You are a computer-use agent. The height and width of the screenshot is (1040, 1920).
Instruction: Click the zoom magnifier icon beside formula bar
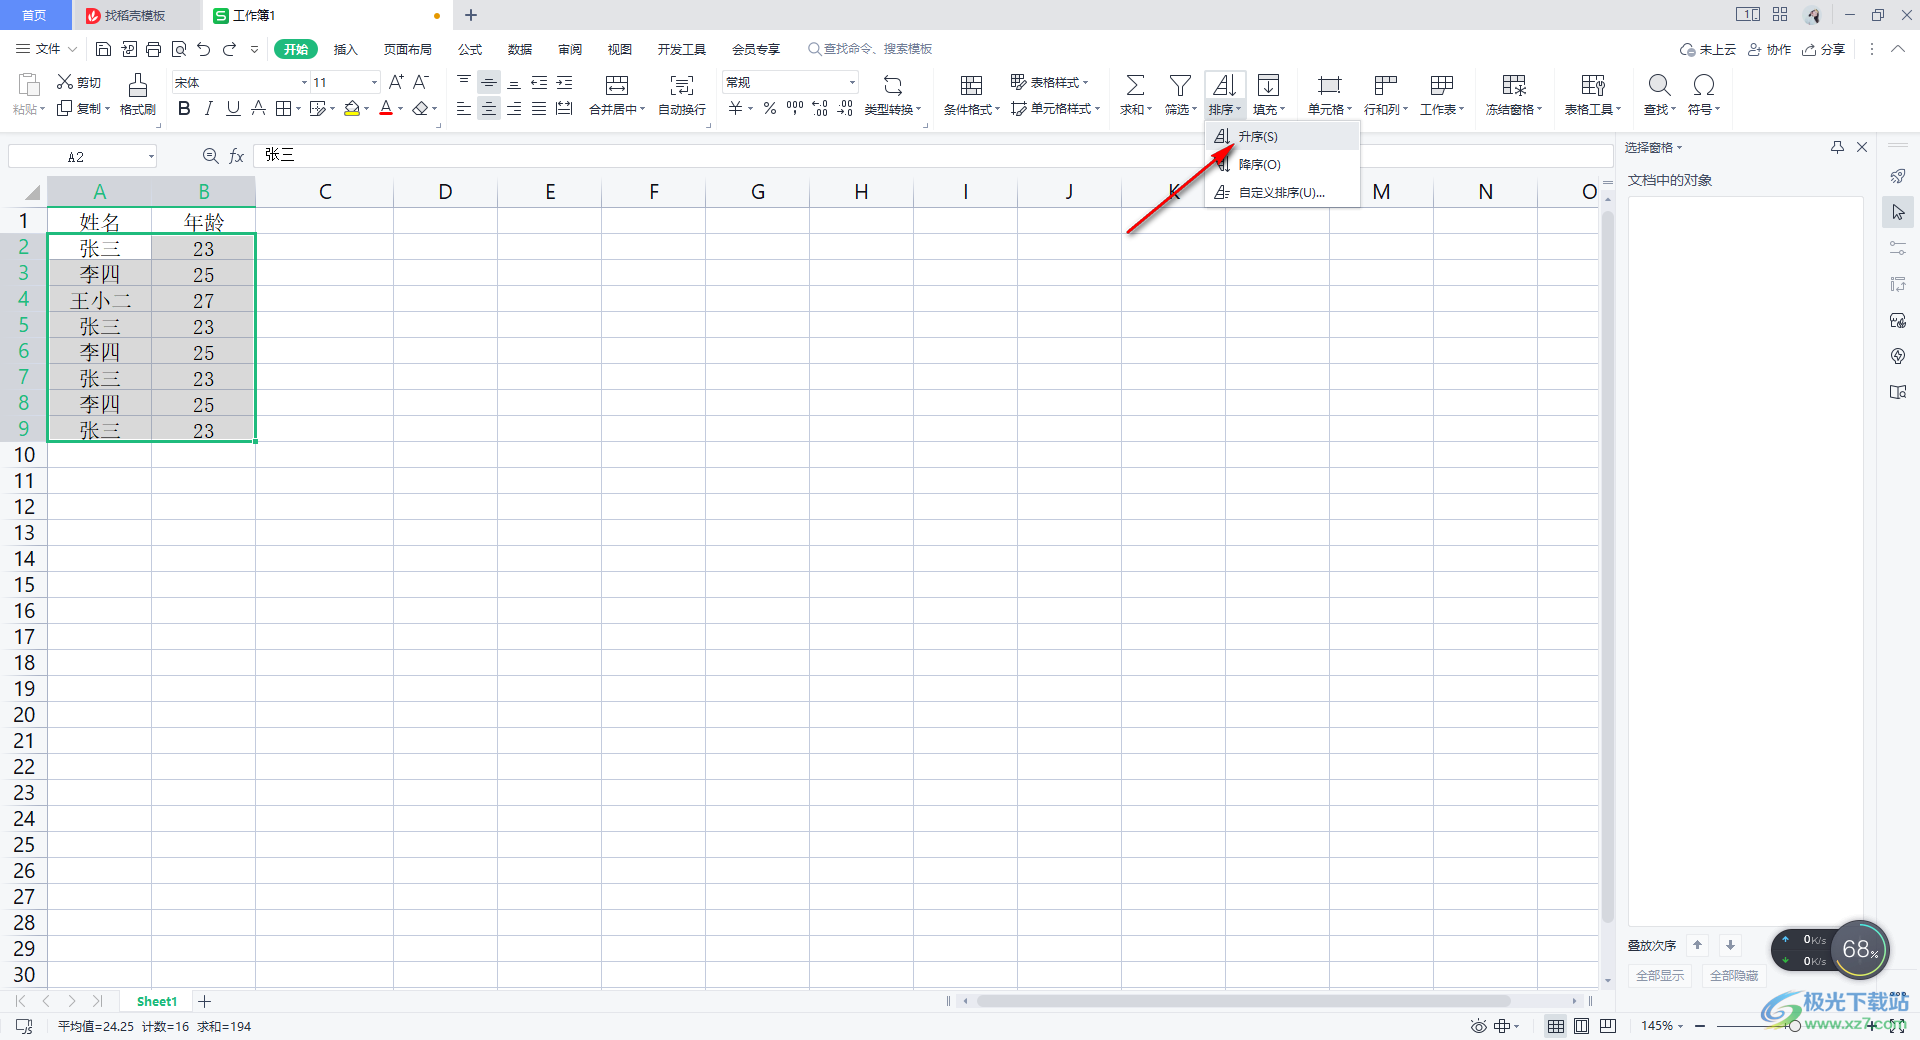(x=210, y=156)
